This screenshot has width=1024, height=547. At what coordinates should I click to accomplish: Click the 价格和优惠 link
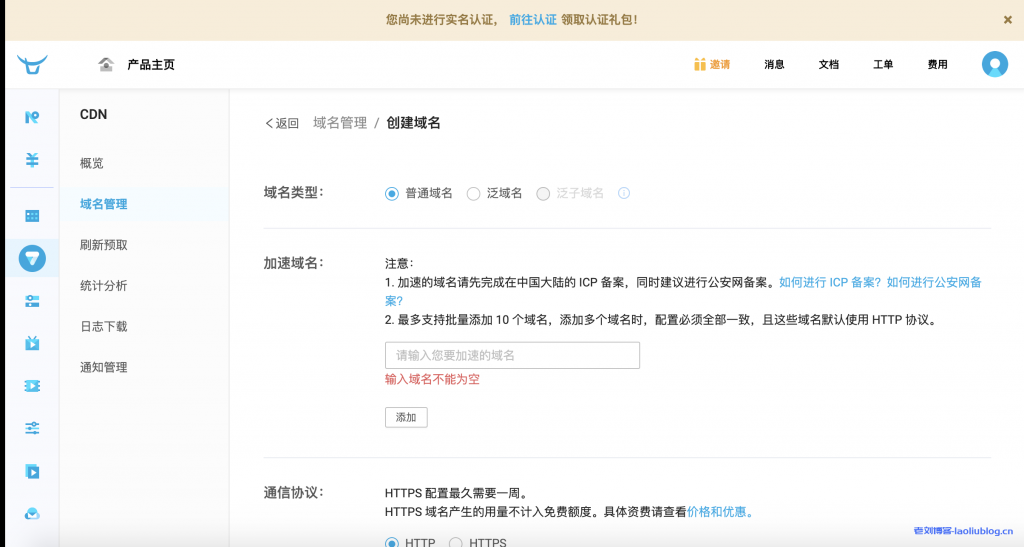720,512
